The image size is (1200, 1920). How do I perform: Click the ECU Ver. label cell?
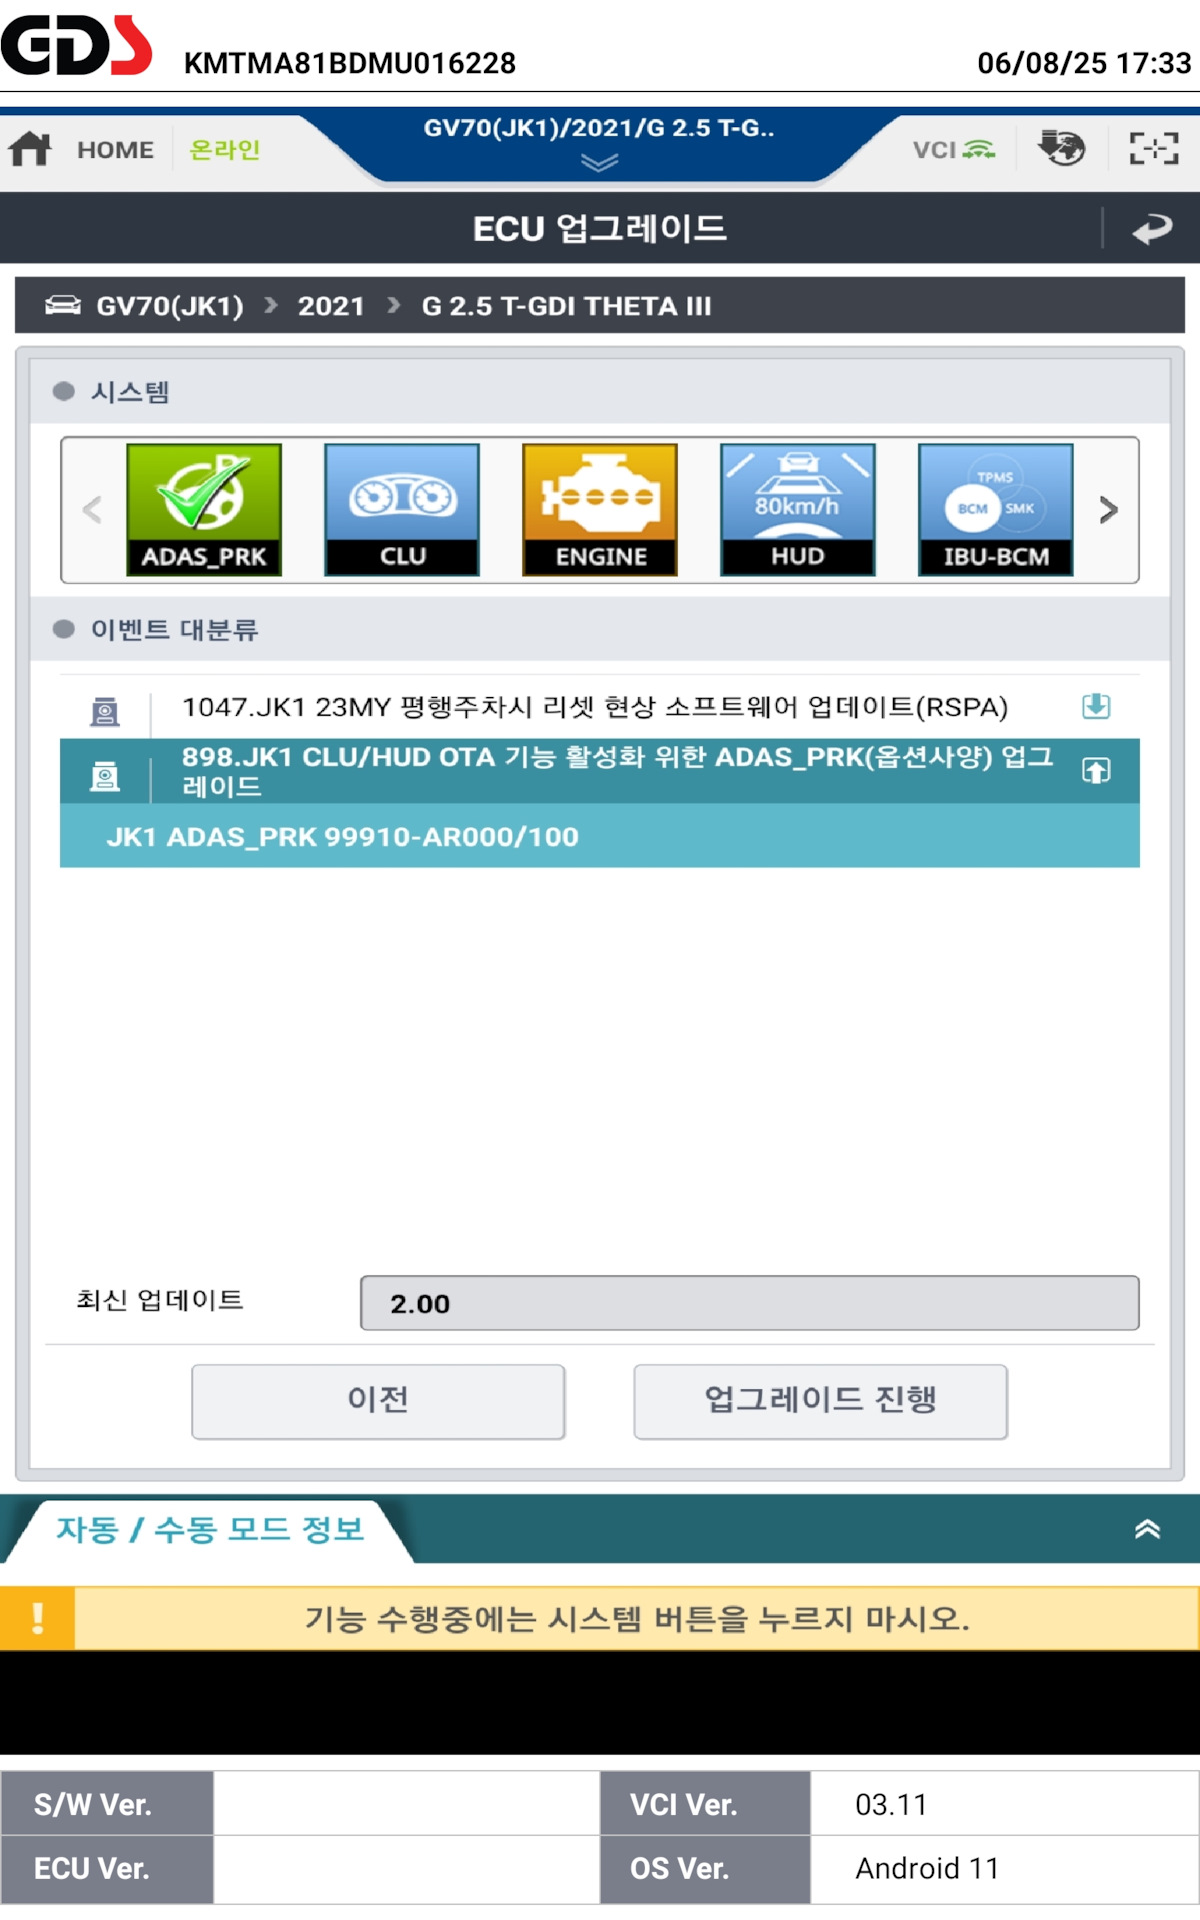107,1868
